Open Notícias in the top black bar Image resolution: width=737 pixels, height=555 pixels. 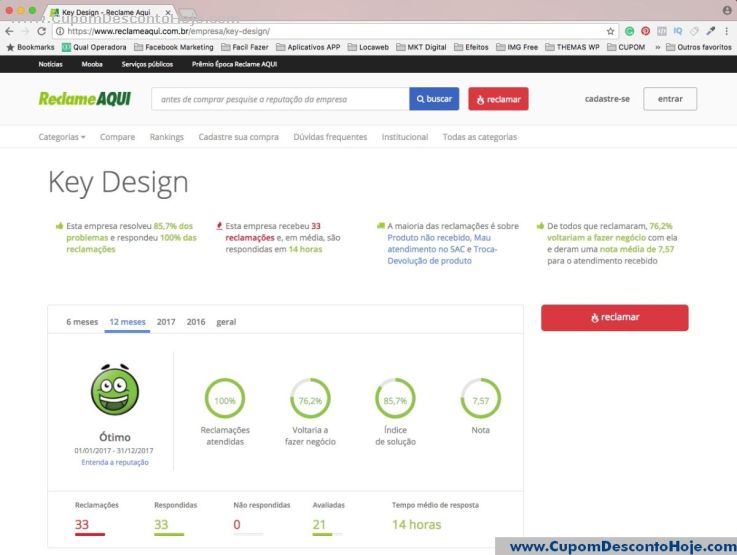pyautogui.click(x=50, y=64)
